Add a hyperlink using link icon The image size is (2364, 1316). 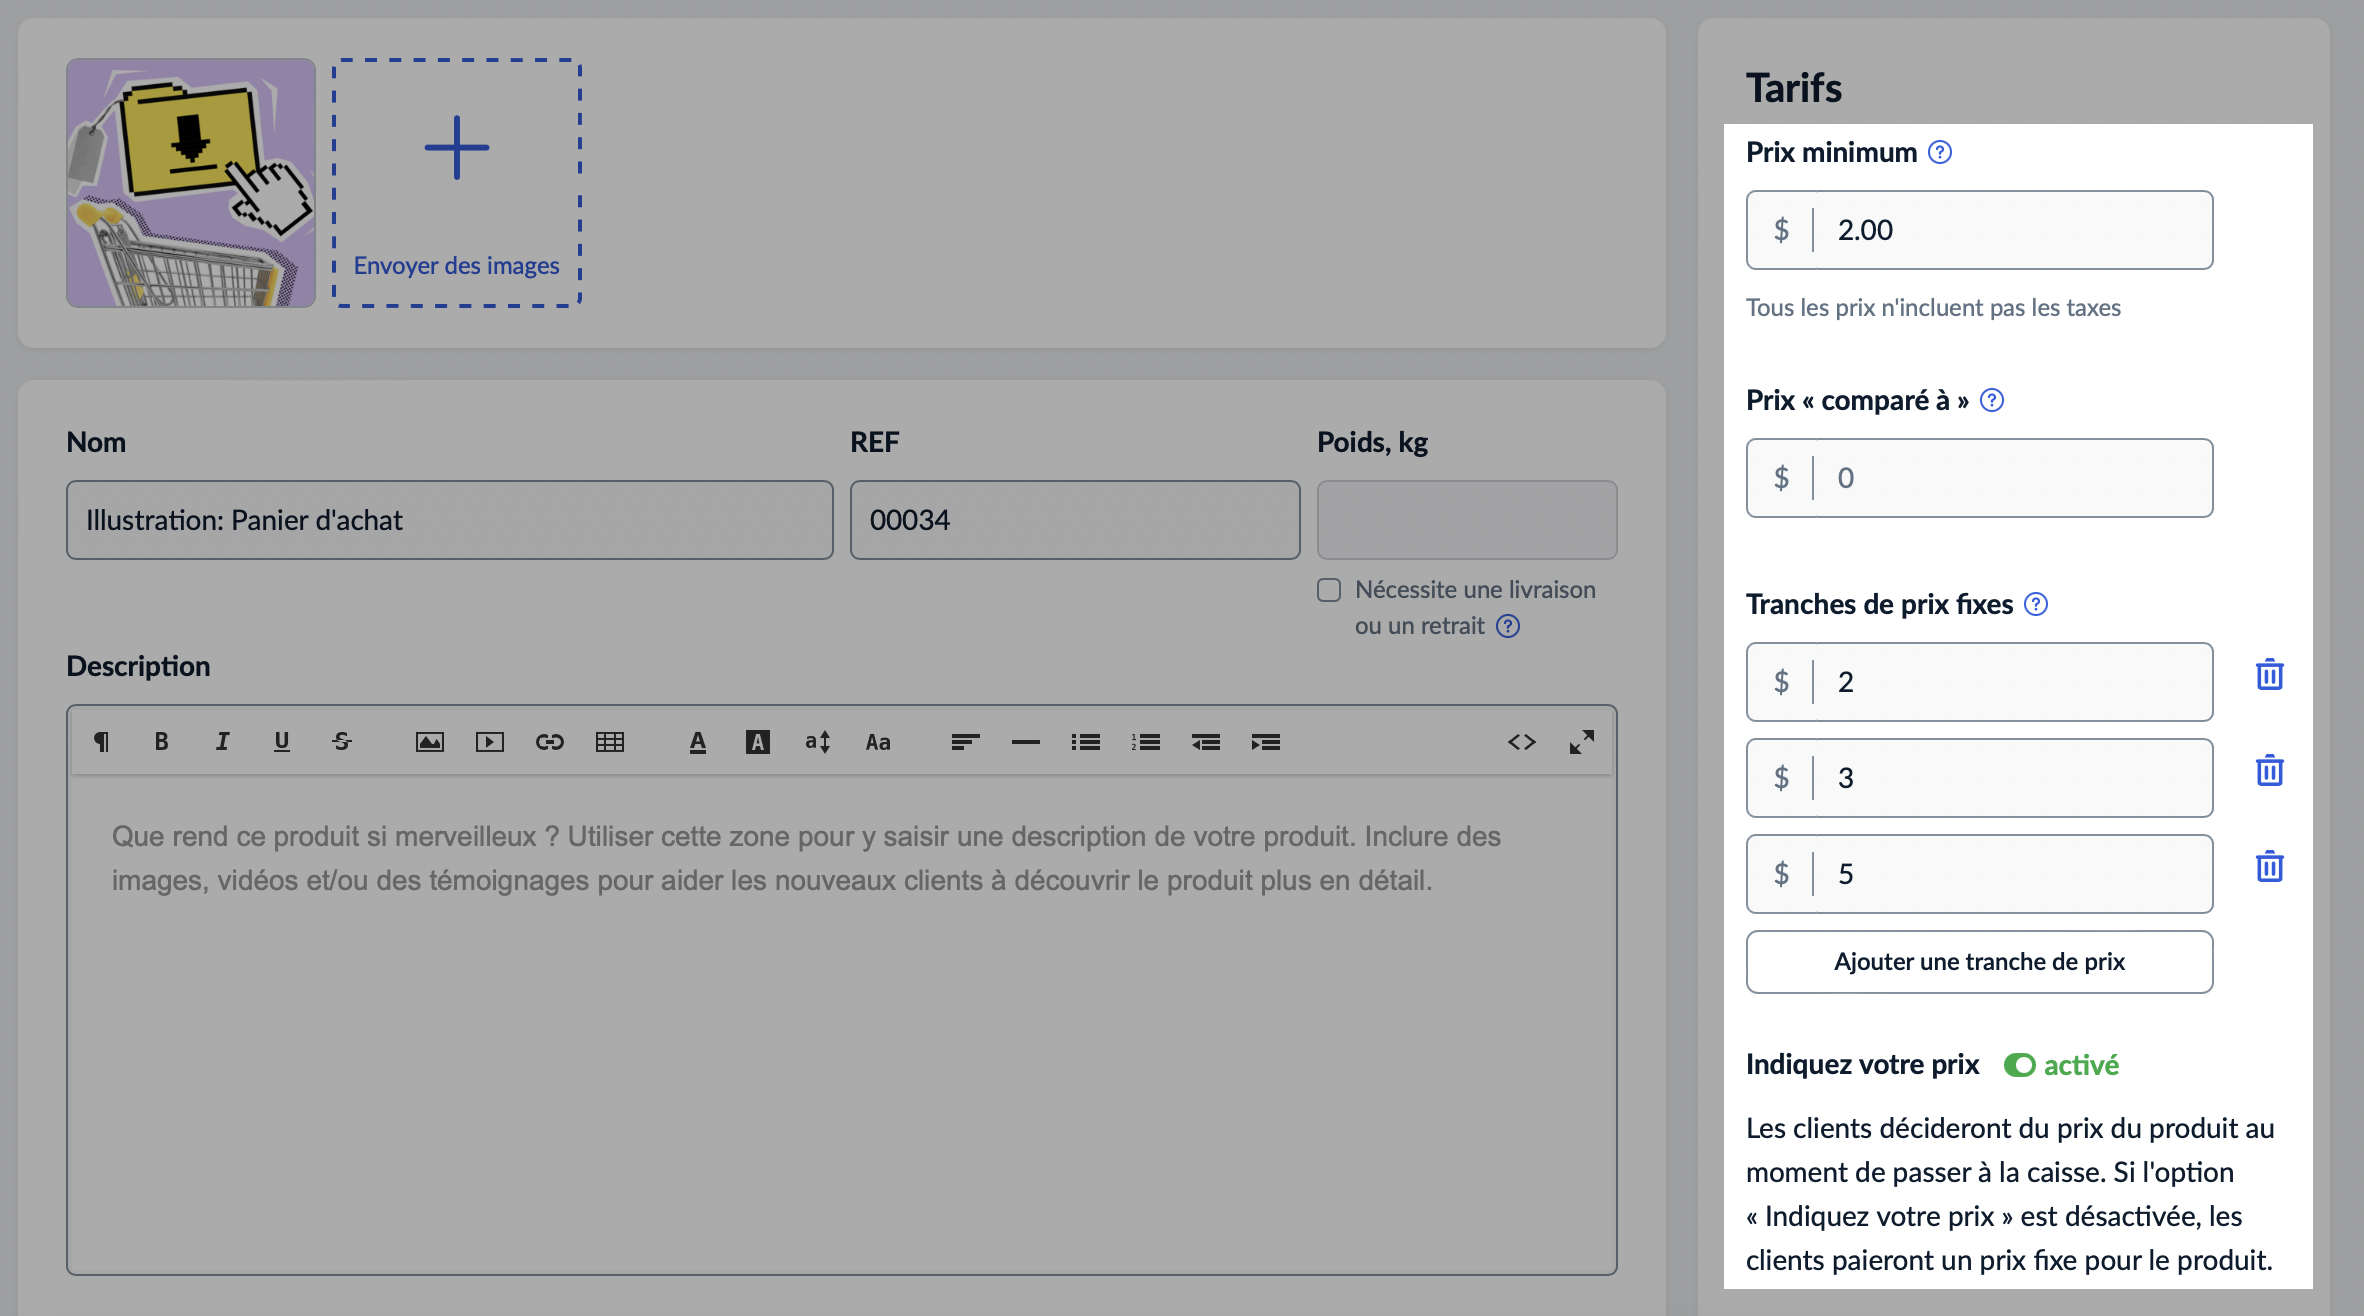[x=550, y=742]
